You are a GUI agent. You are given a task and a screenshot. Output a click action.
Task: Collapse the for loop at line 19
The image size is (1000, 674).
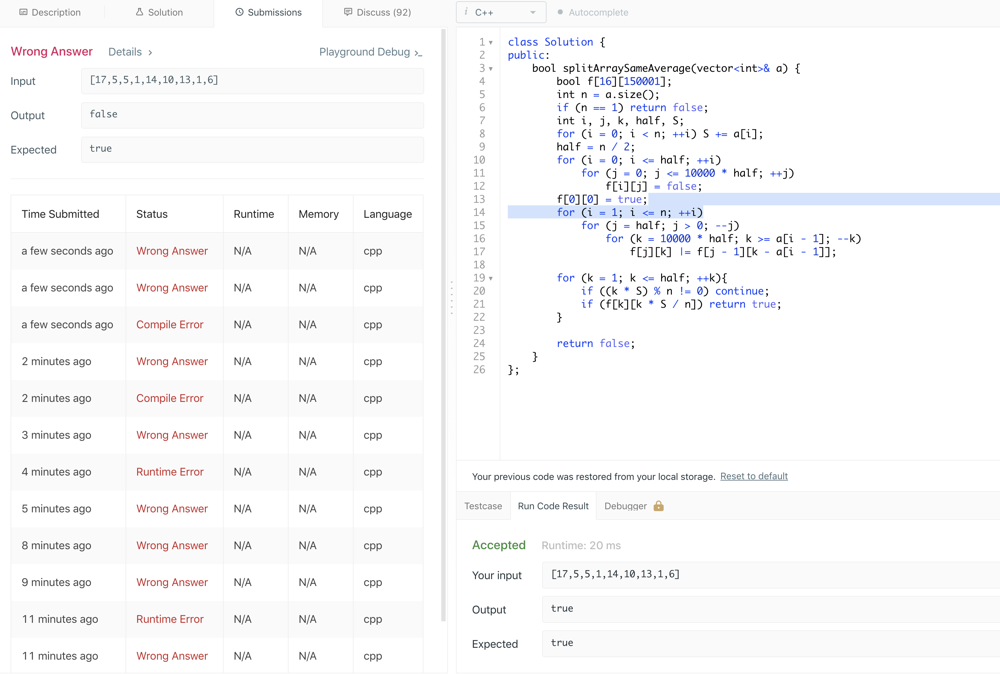(x=491, y=278)
